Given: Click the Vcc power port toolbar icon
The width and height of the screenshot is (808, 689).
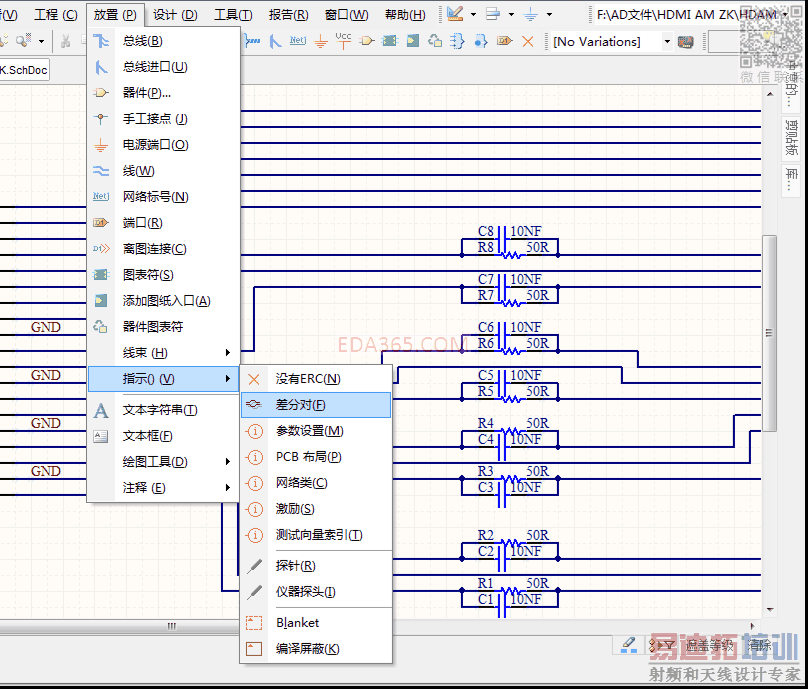Looking at the screenshot, I should tap(343, 41).
